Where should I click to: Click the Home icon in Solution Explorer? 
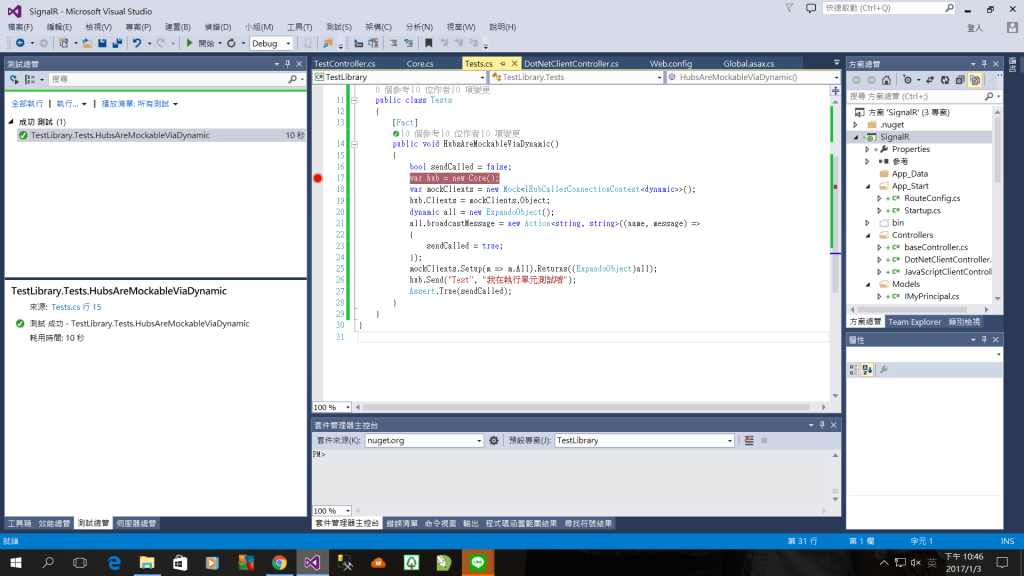click(x=887, y=79)
